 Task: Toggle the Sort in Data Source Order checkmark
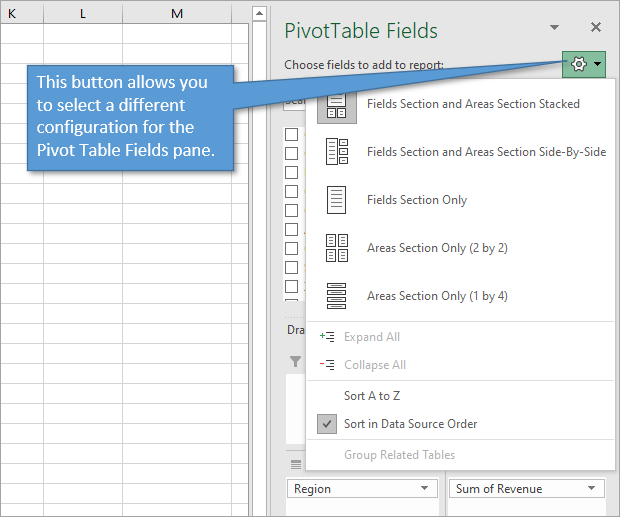point(327,424)
